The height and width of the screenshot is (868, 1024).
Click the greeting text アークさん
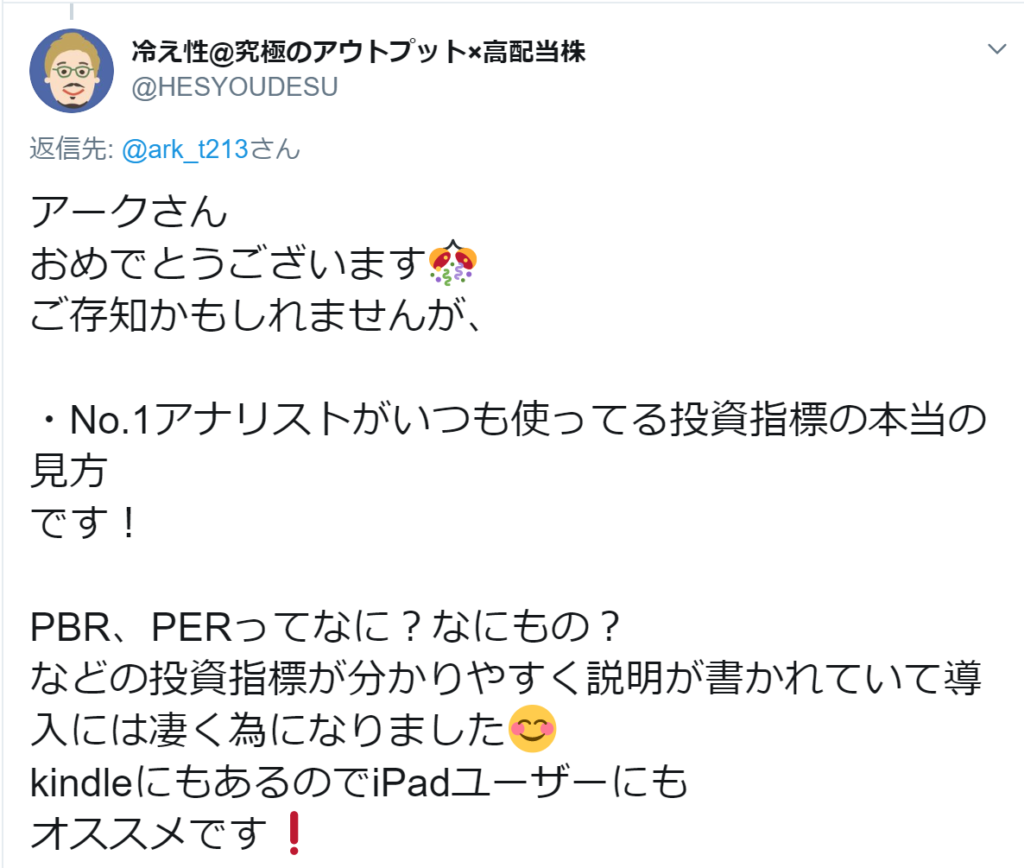click(x=129, y=212)
